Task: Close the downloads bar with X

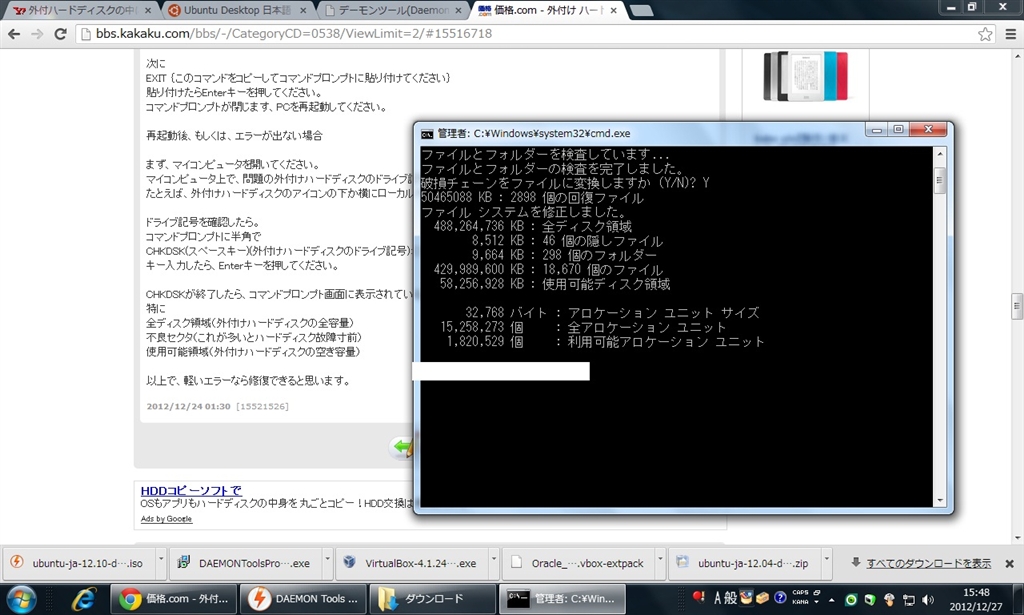Action: 1009,563
